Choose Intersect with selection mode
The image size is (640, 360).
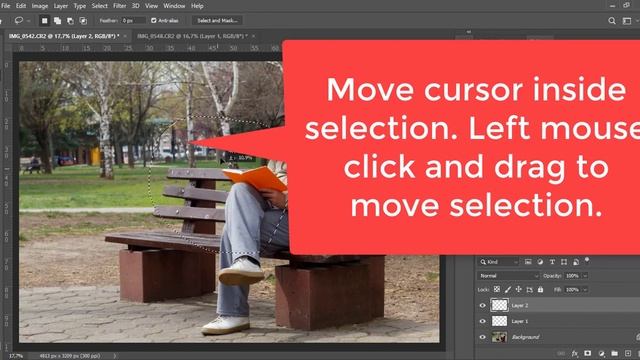click(x=83, y=20)
